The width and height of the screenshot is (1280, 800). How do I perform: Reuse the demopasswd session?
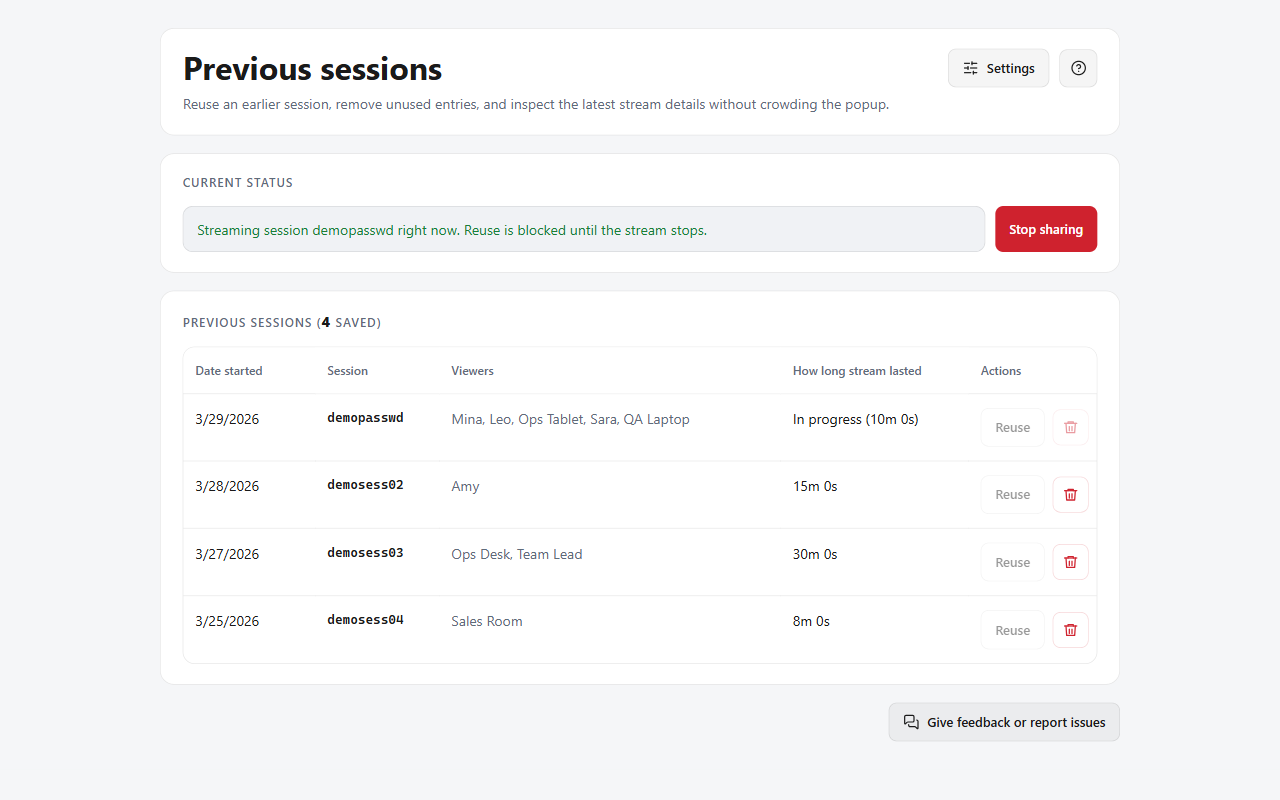1012,427
